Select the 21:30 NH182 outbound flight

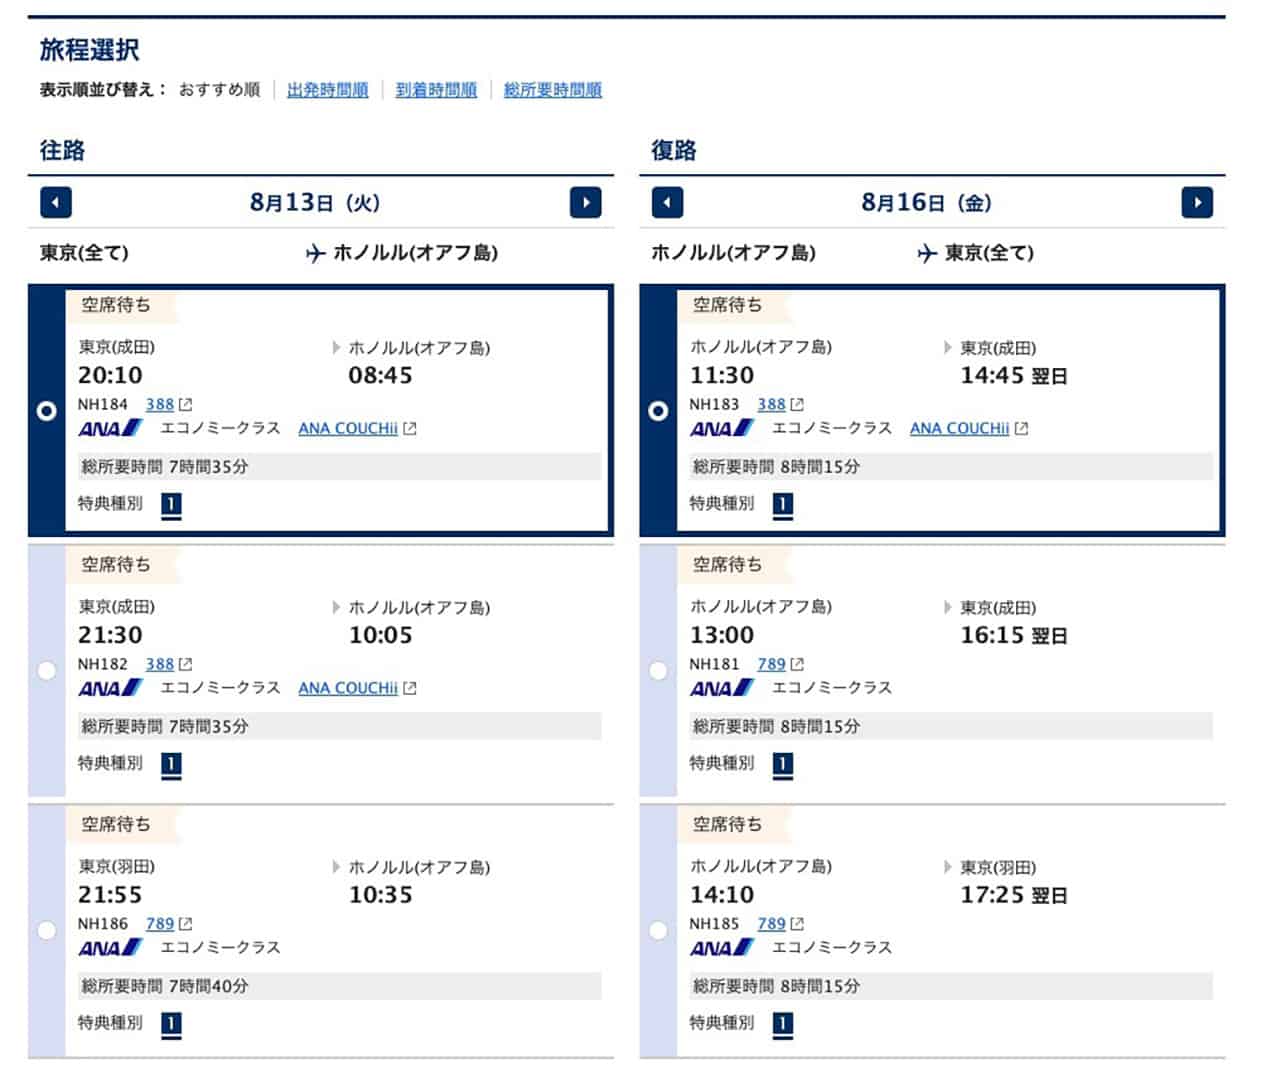pyautogui.click(x=47, y=671)
